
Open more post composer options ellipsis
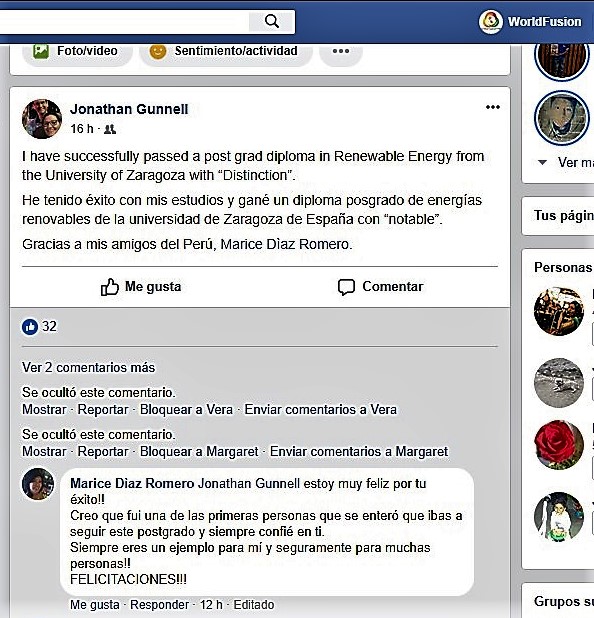pos(341,51)
